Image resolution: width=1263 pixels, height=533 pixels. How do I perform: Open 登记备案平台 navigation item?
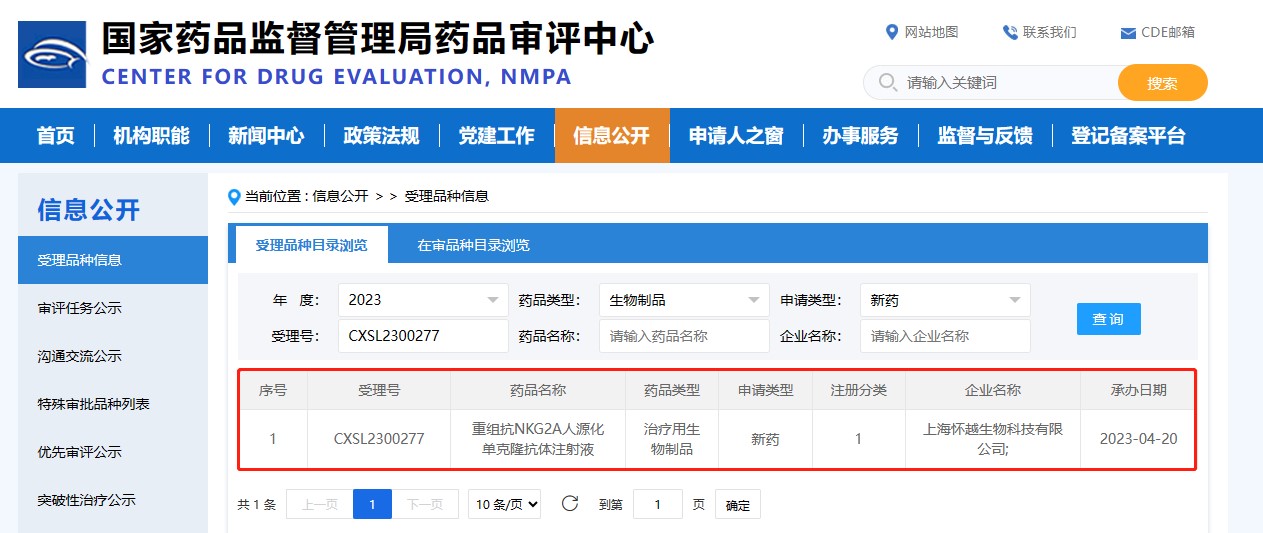[1128, 136]
